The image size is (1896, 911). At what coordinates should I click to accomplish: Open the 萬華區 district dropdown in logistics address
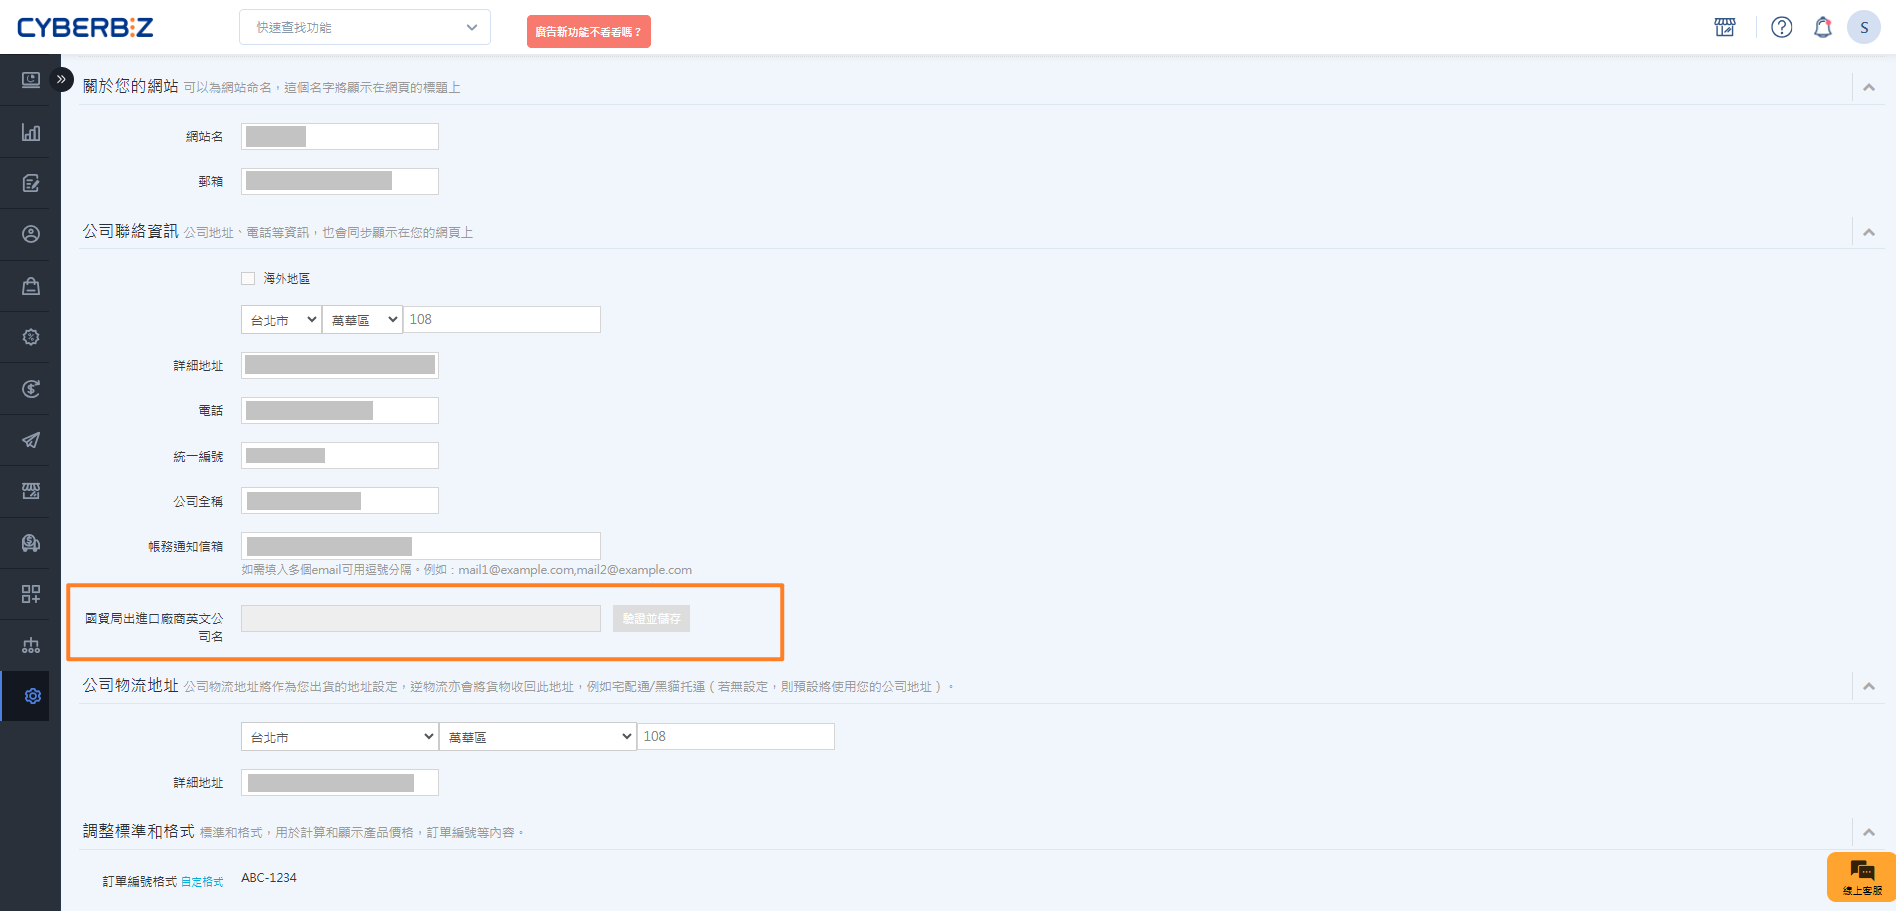[538, 737]
